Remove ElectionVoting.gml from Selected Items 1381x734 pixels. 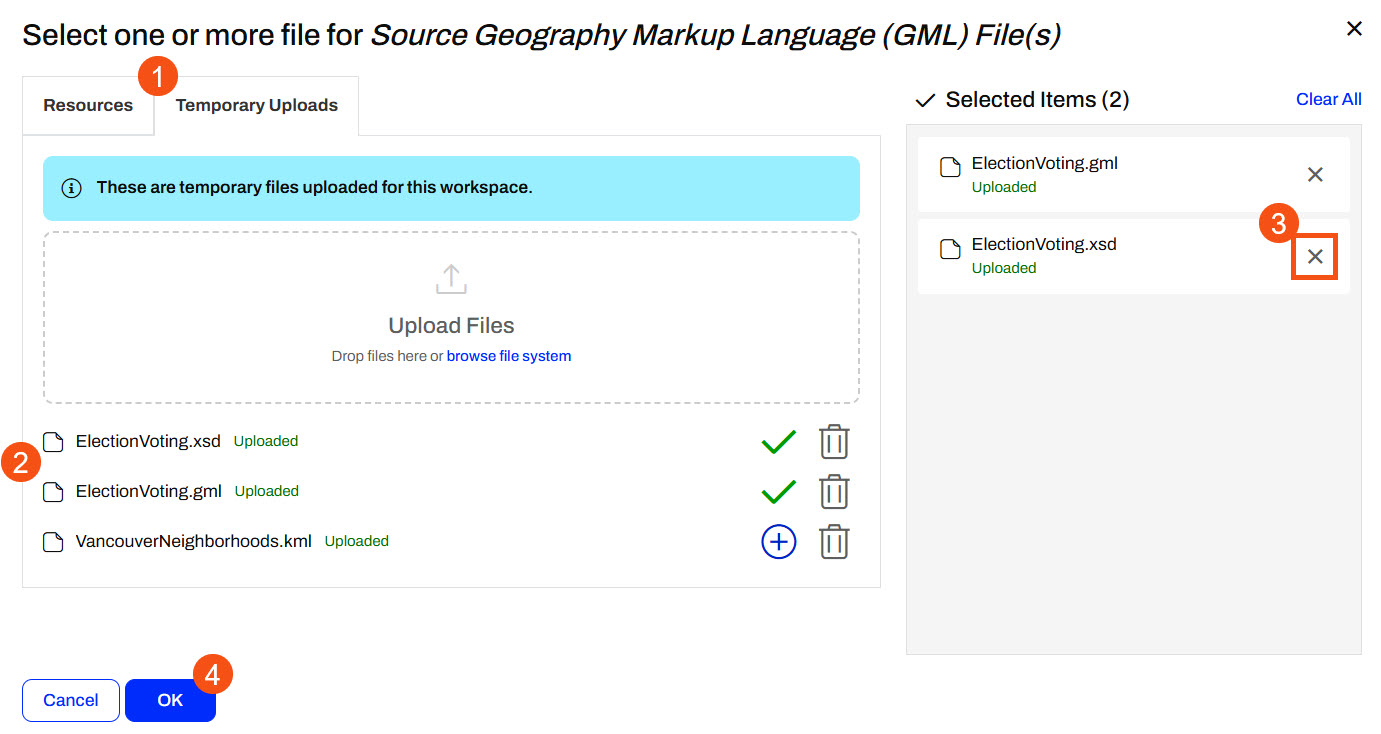tap(1315, 175)
